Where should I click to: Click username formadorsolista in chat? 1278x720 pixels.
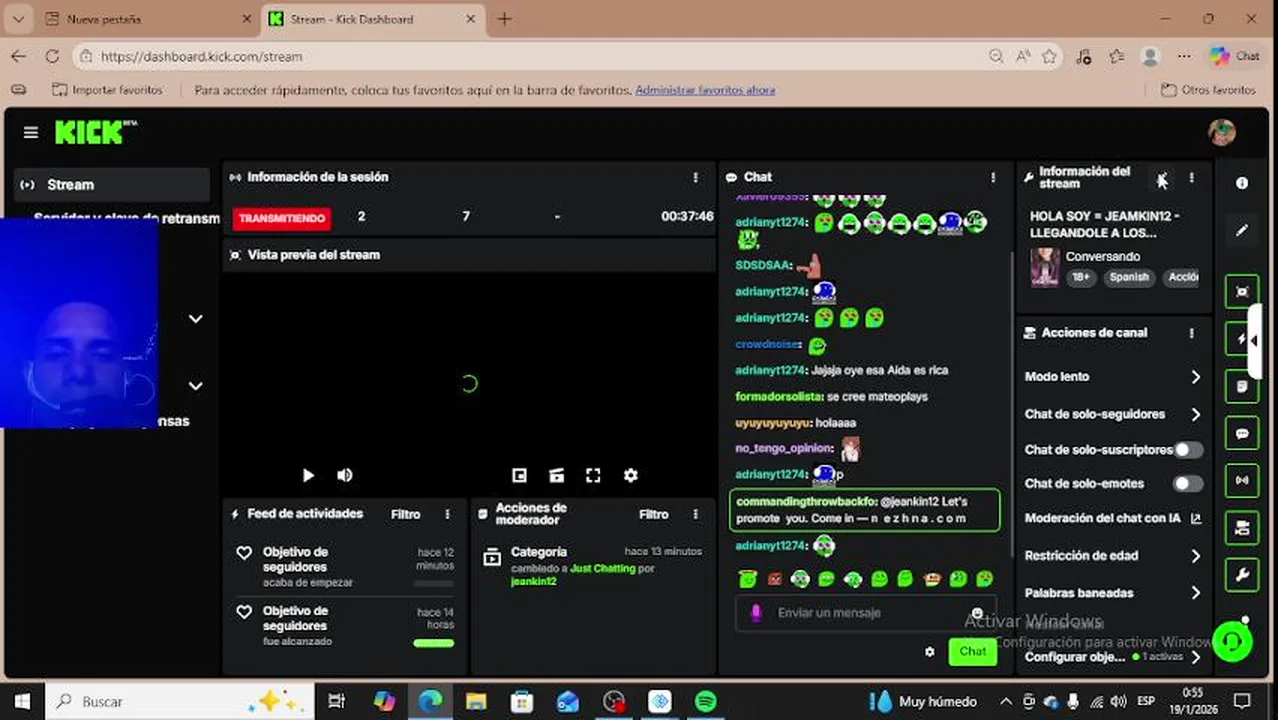[x=779, y=397]
